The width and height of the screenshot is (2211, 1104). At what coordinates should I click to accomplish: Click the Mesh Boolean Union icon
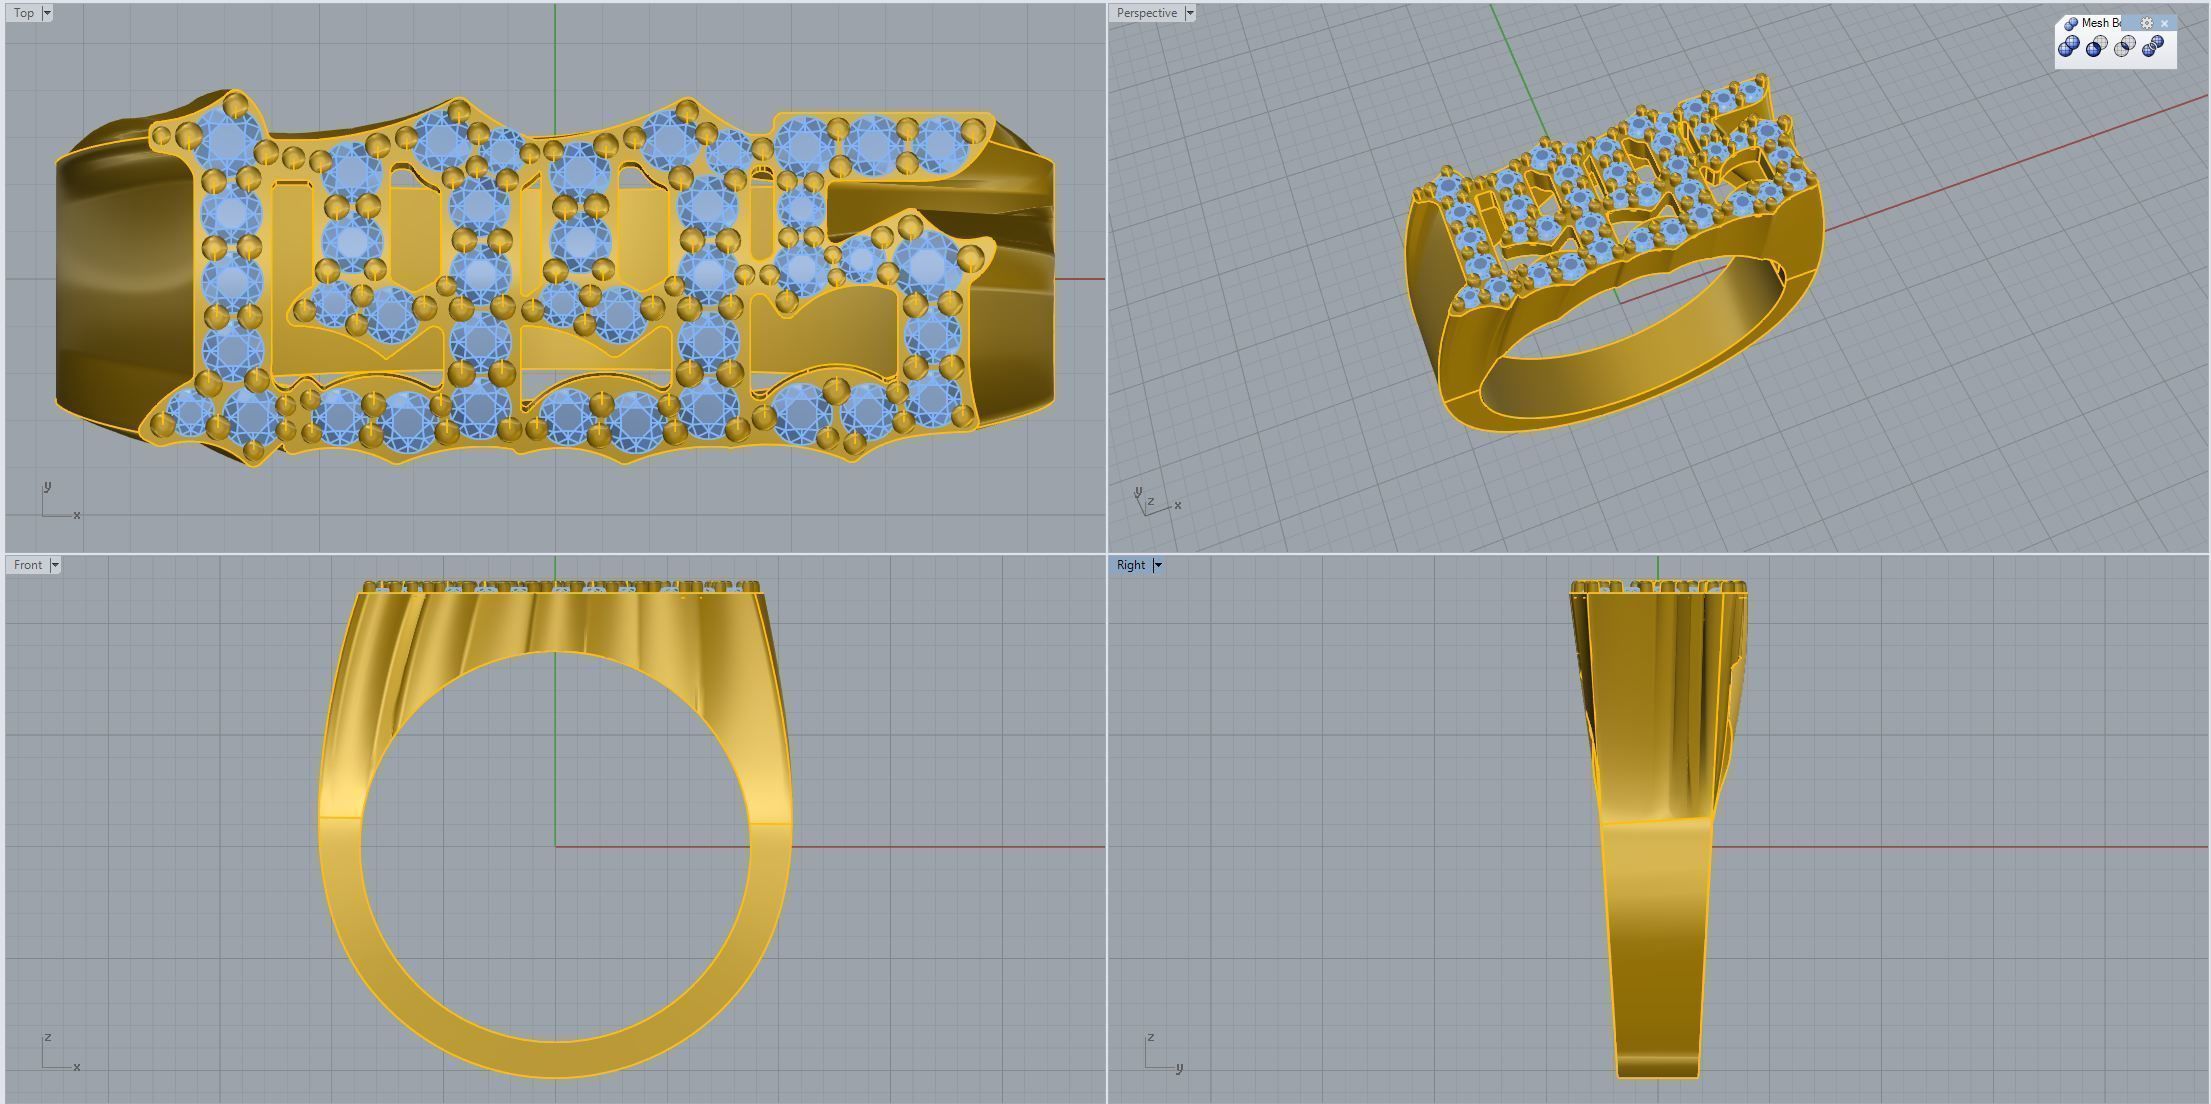(x=2069, y=46)
